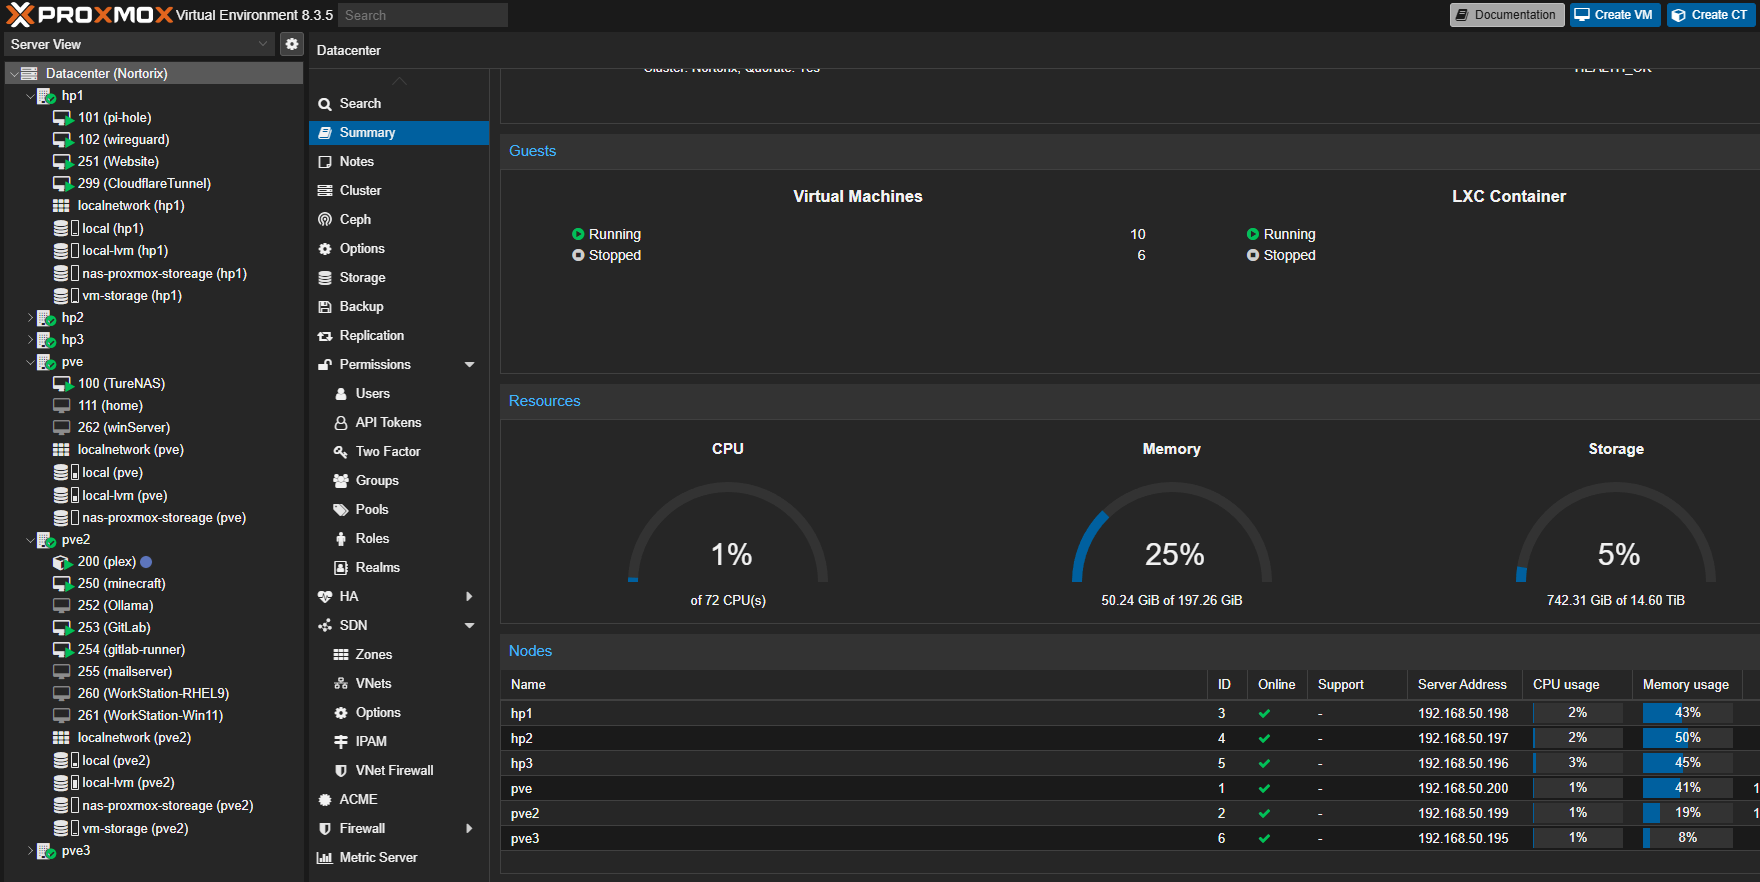The image size is (1760, 882).
Task: Open the Zones menu item
Action: (399, 655)
